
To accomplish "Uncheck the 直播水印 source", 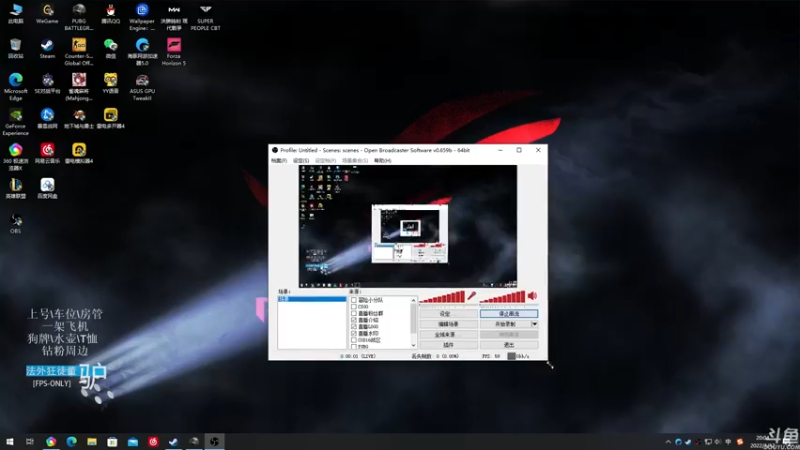I will click(354, 333).
